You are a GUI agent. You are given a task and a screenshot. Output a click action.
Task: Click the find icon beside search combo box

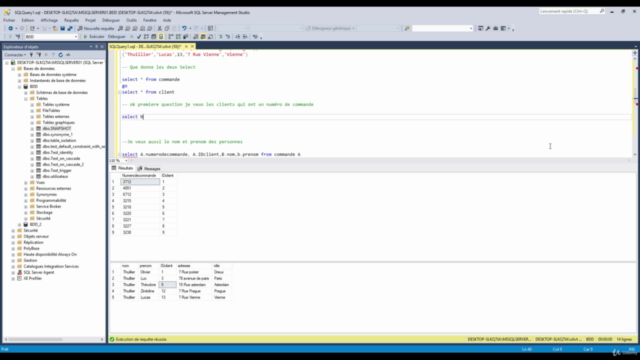pos(407,29)
